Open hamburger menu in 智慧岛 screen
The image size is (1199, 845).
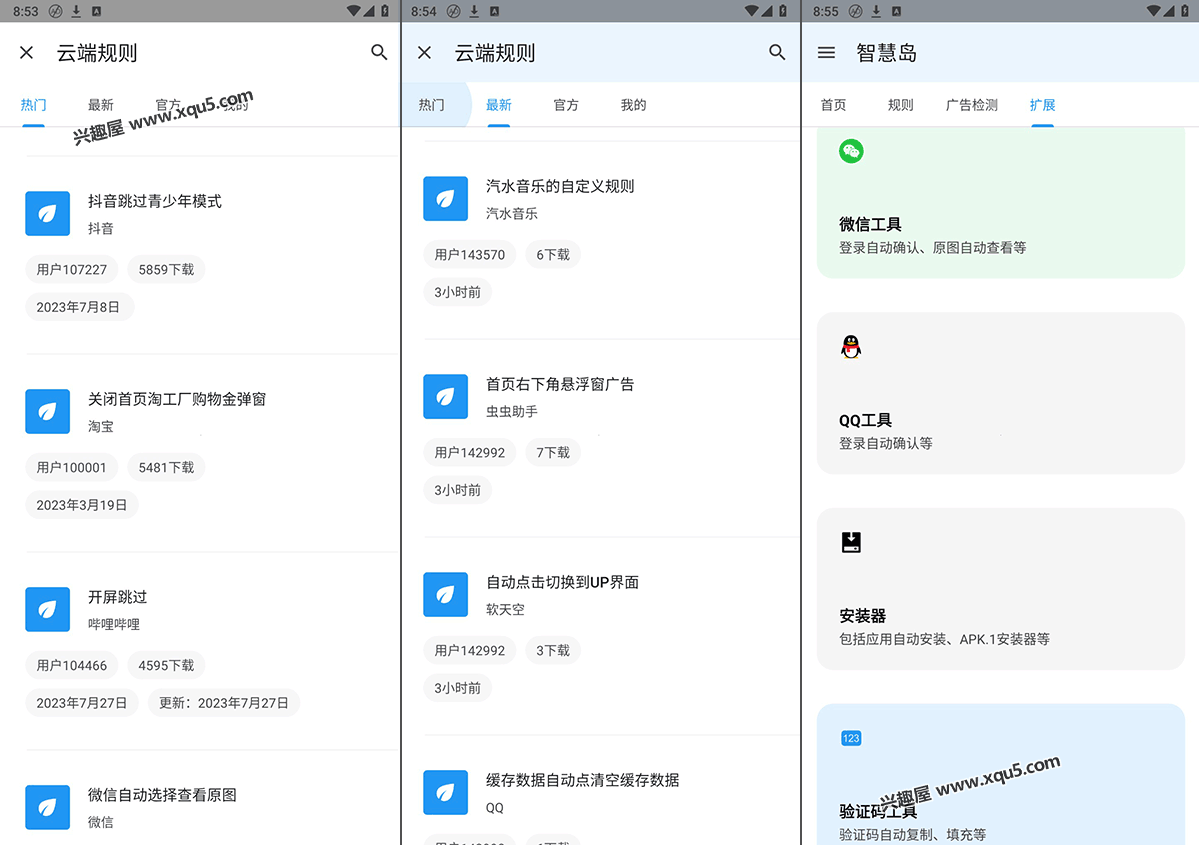click(x=826, y=53)
